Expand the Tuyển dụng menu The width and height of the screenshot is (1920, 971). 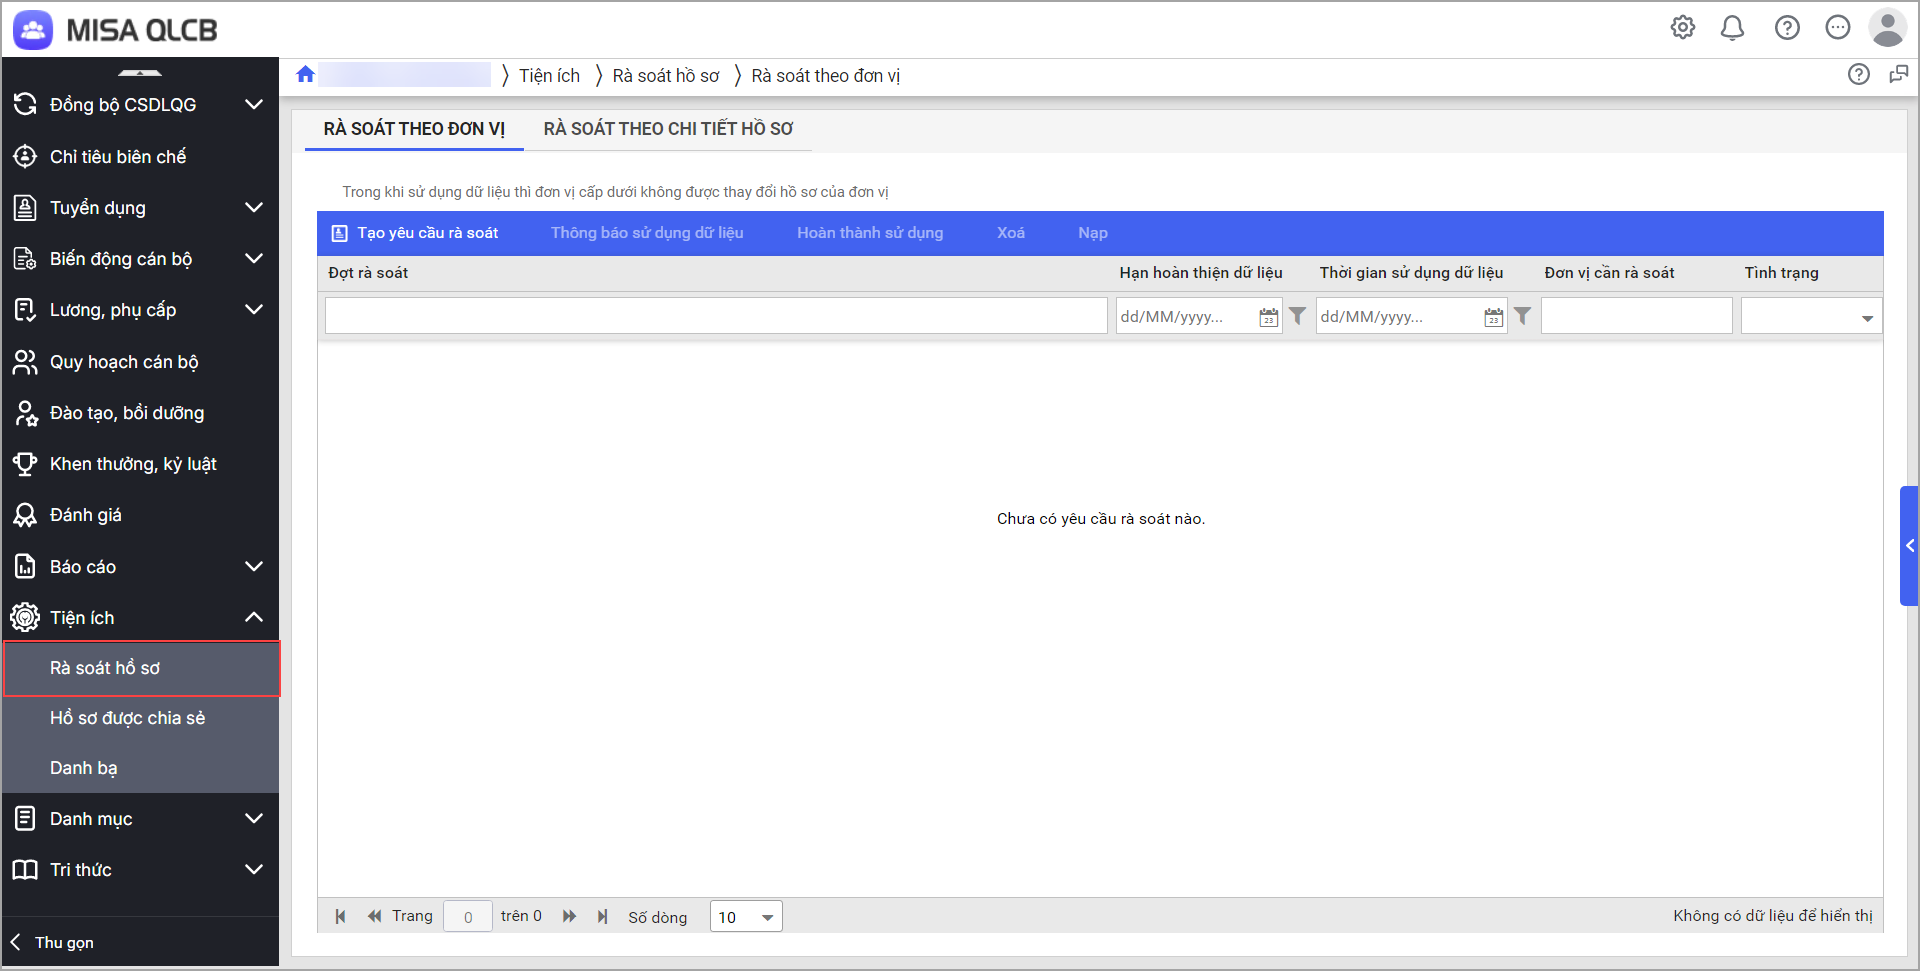coord(254,208)
